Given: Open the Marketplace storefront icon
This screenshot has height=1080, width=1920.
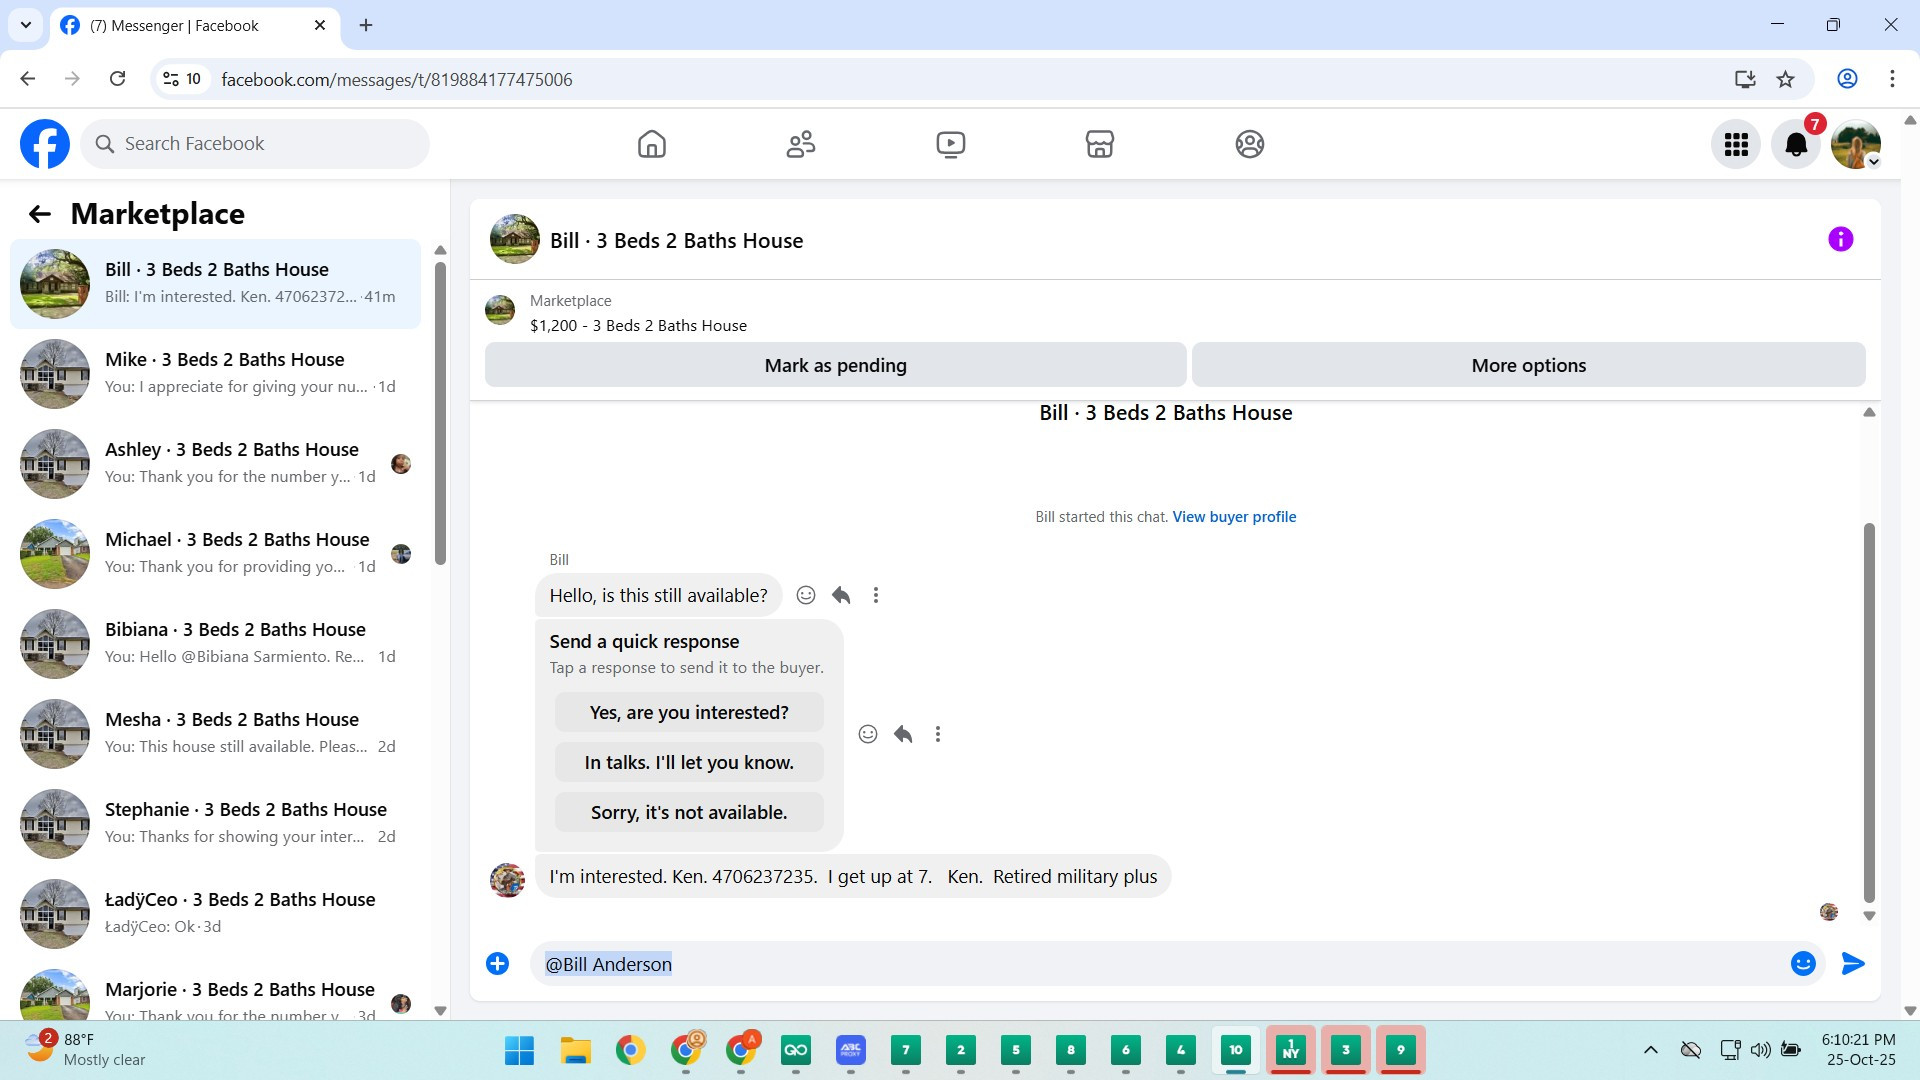Looking at the screenshot, I should pos(1099,144).
